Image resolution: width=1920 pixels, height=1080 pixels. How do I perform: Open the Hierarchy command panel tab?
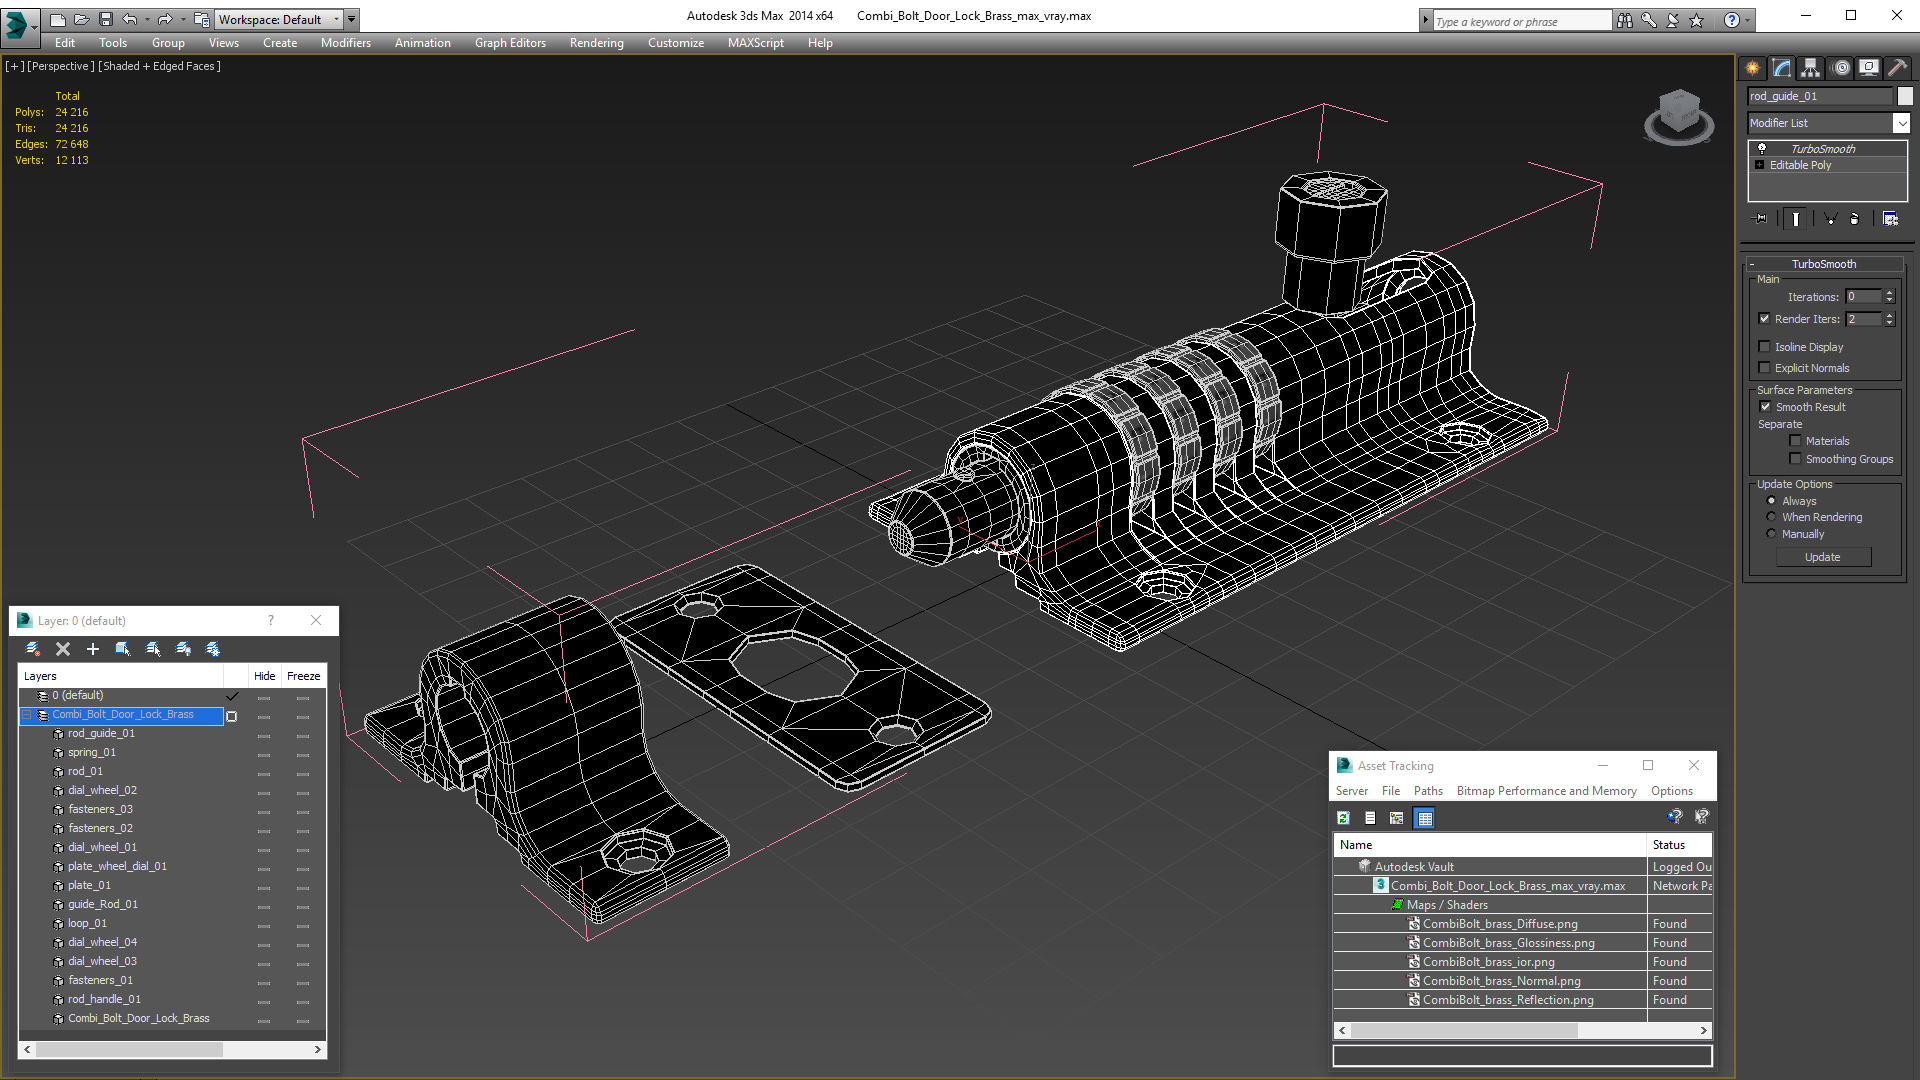click(1811, 68)
